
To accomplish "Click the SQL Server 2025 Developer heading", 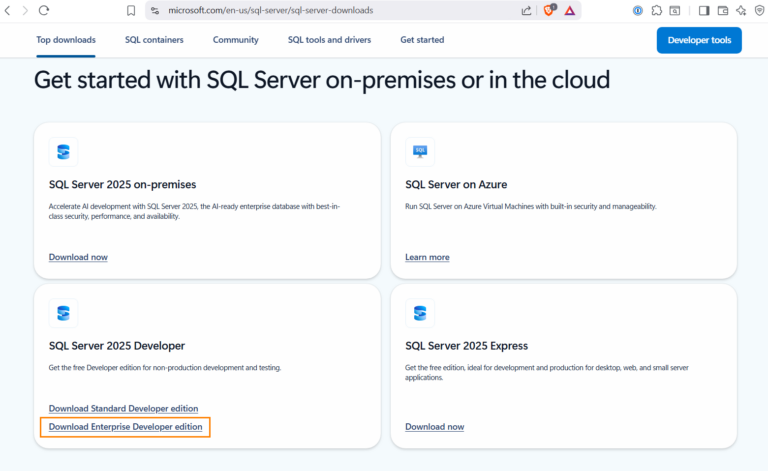I will click(117, 346).
